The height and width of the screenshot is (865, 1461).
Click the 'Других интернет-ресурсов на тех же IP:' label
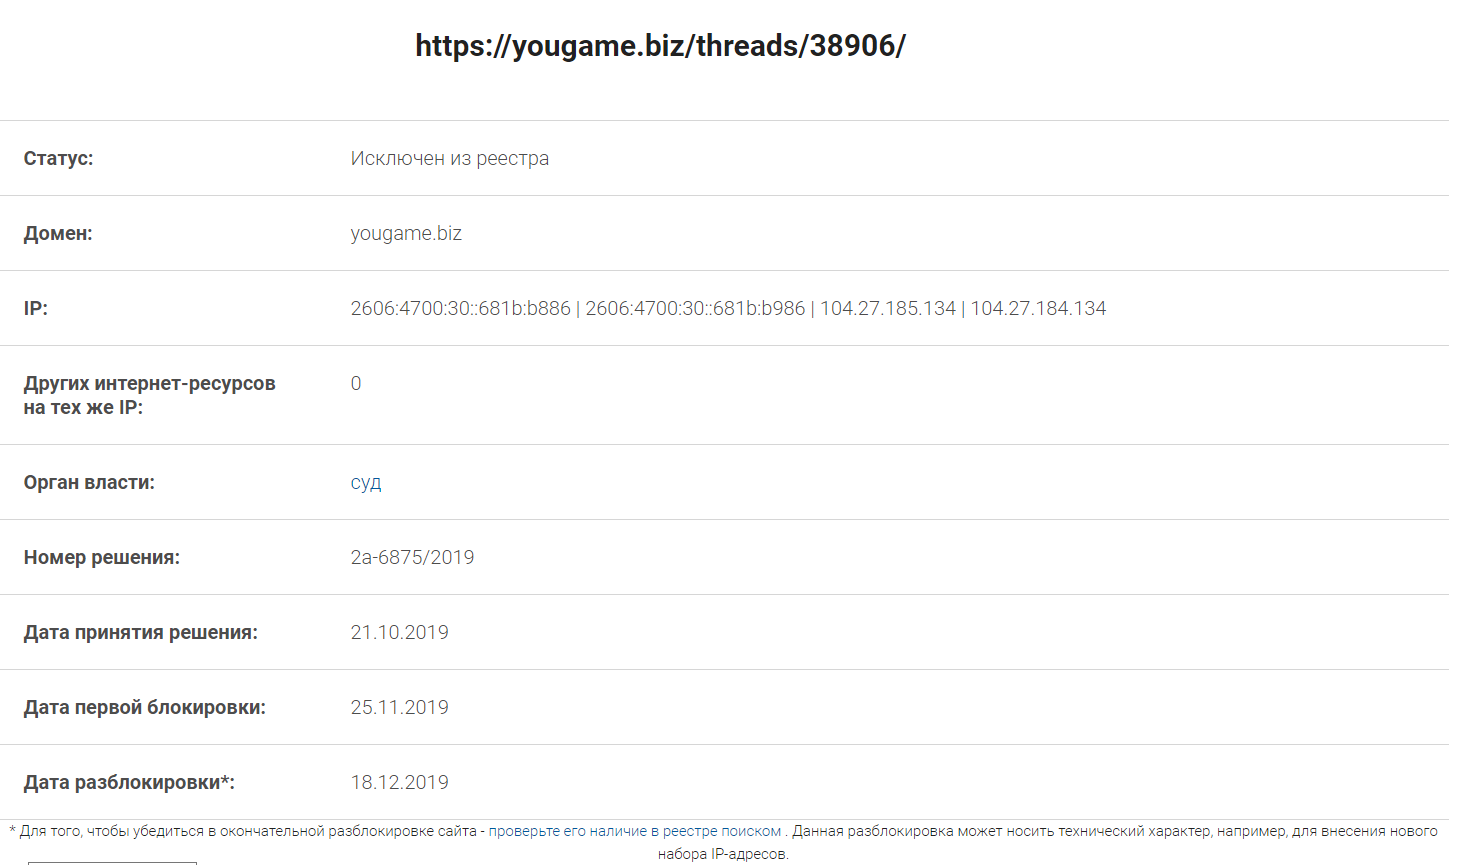point(149,395)
